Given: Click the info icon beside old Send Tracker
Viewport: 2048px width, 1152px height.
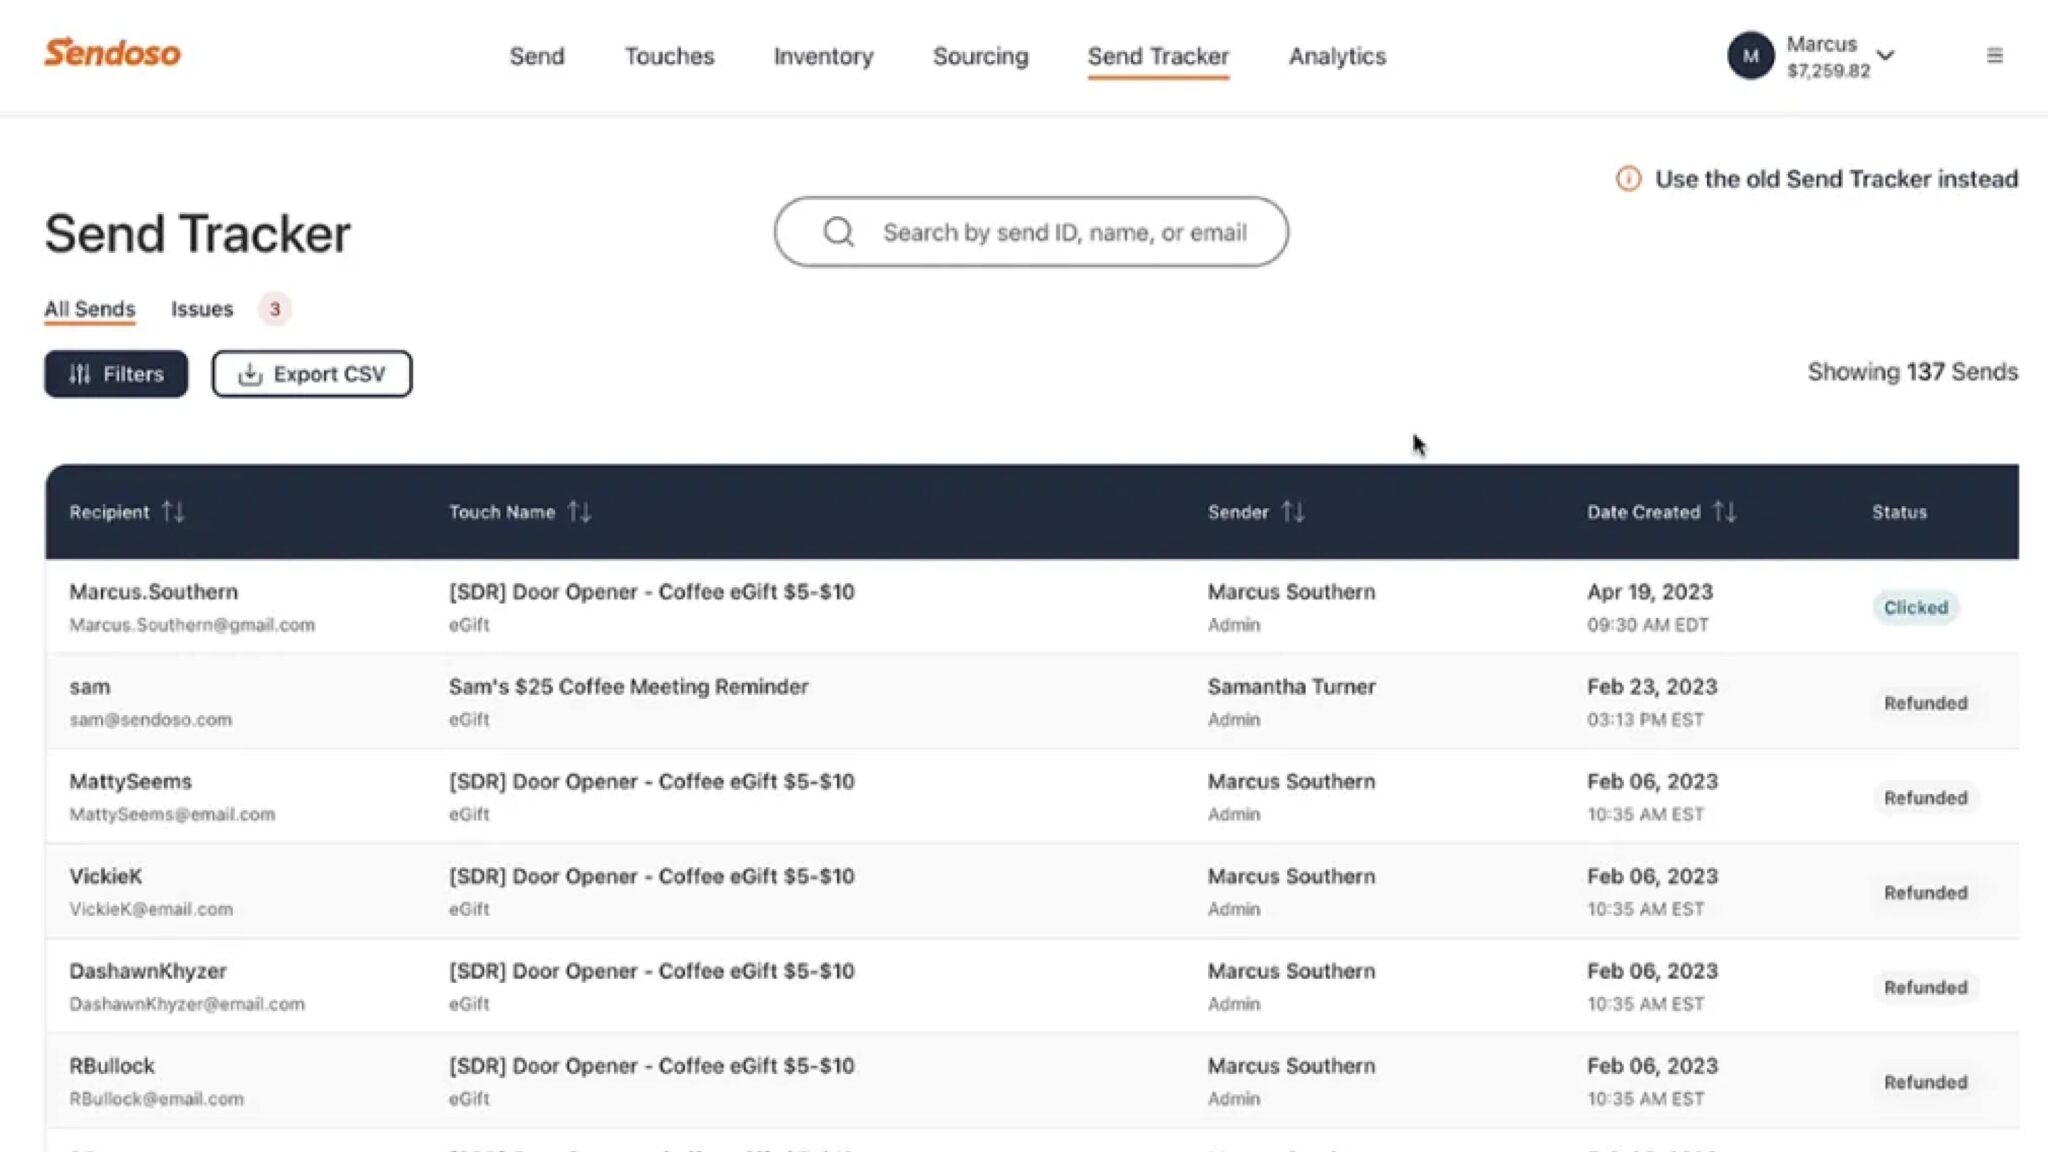Looking at the screenshot, I should (x=1628, y=179).
